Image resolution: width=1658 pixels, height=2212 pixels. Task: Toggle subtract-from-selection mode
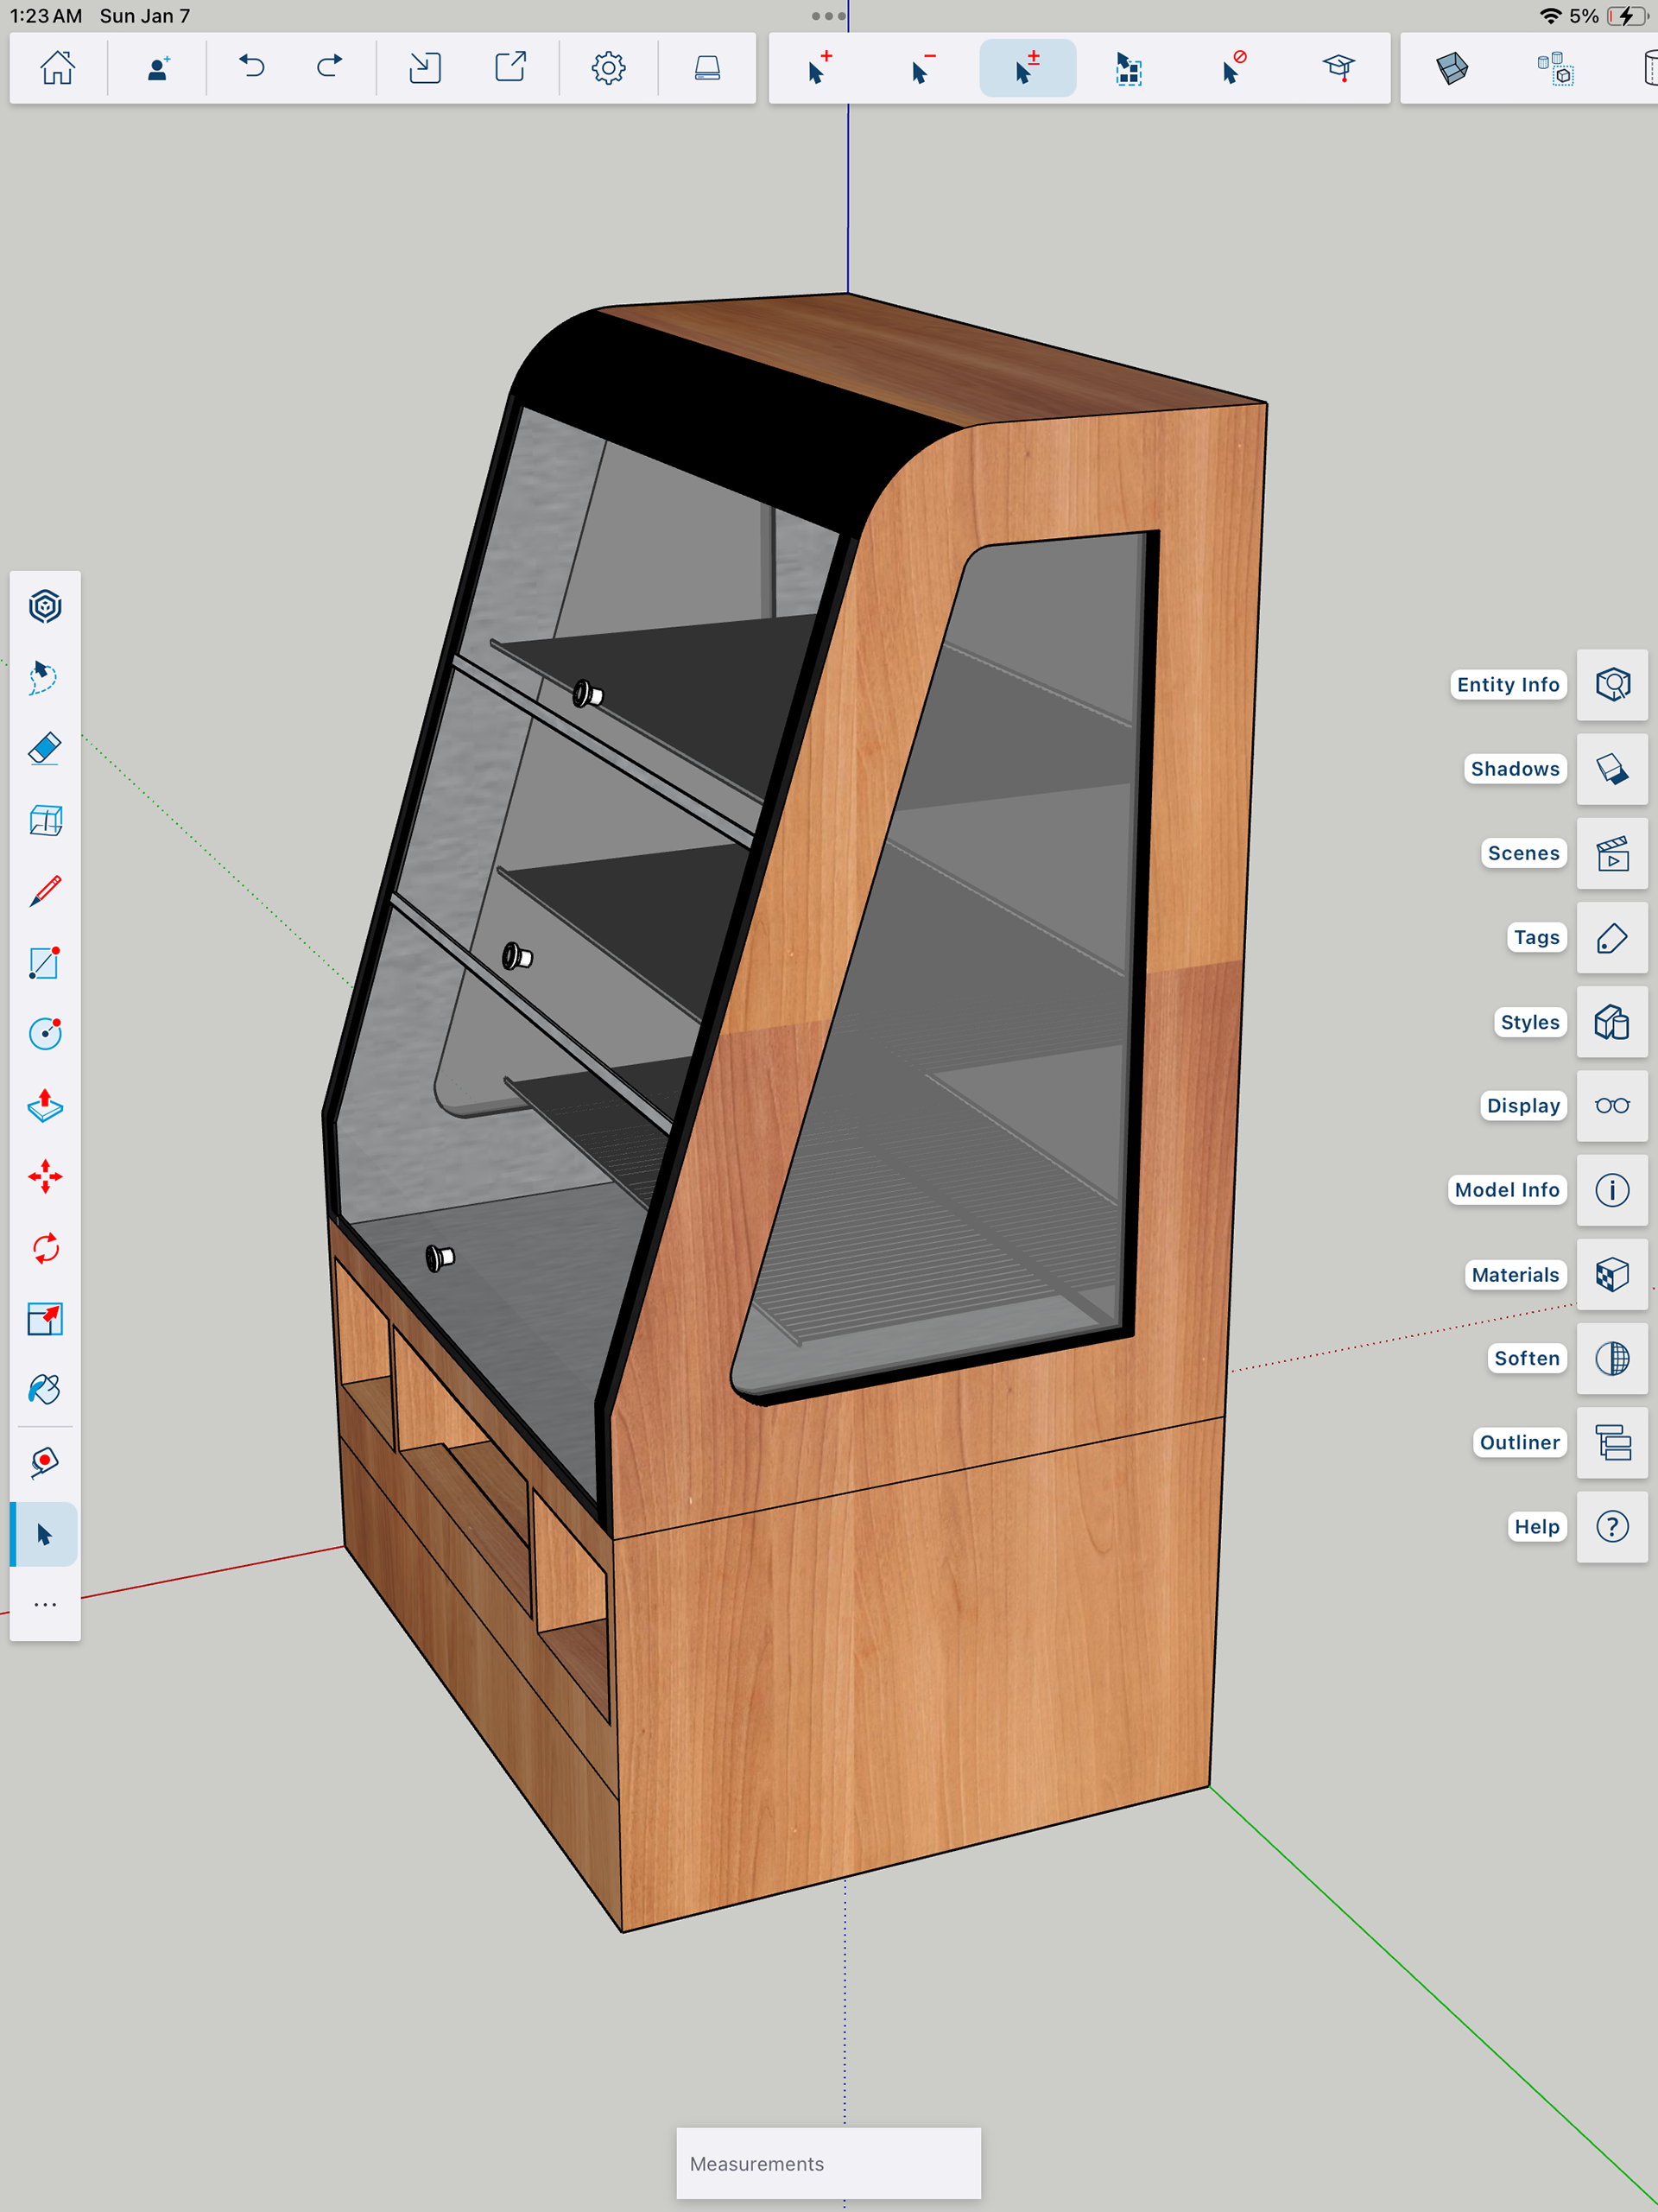coord(922,68)
